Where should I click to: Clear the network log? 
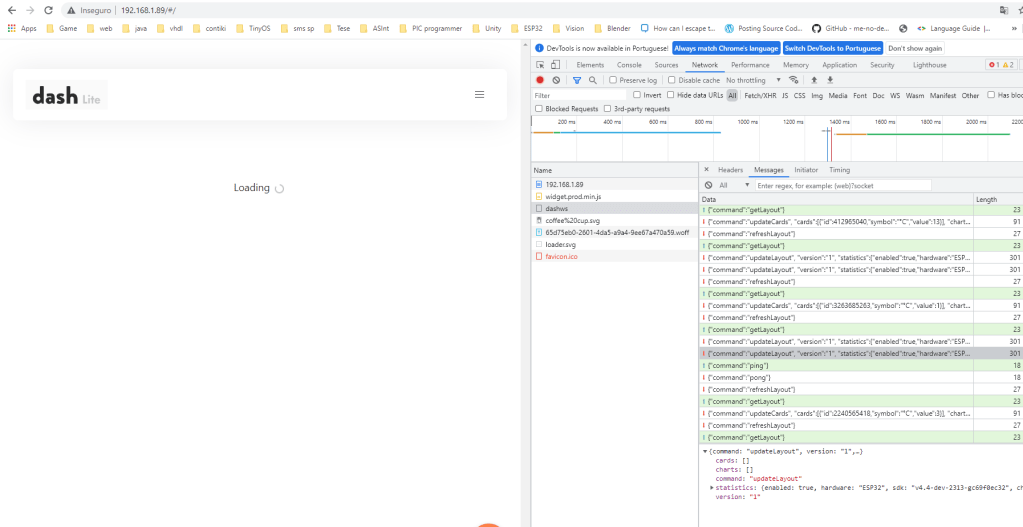(x=556, y=80)
